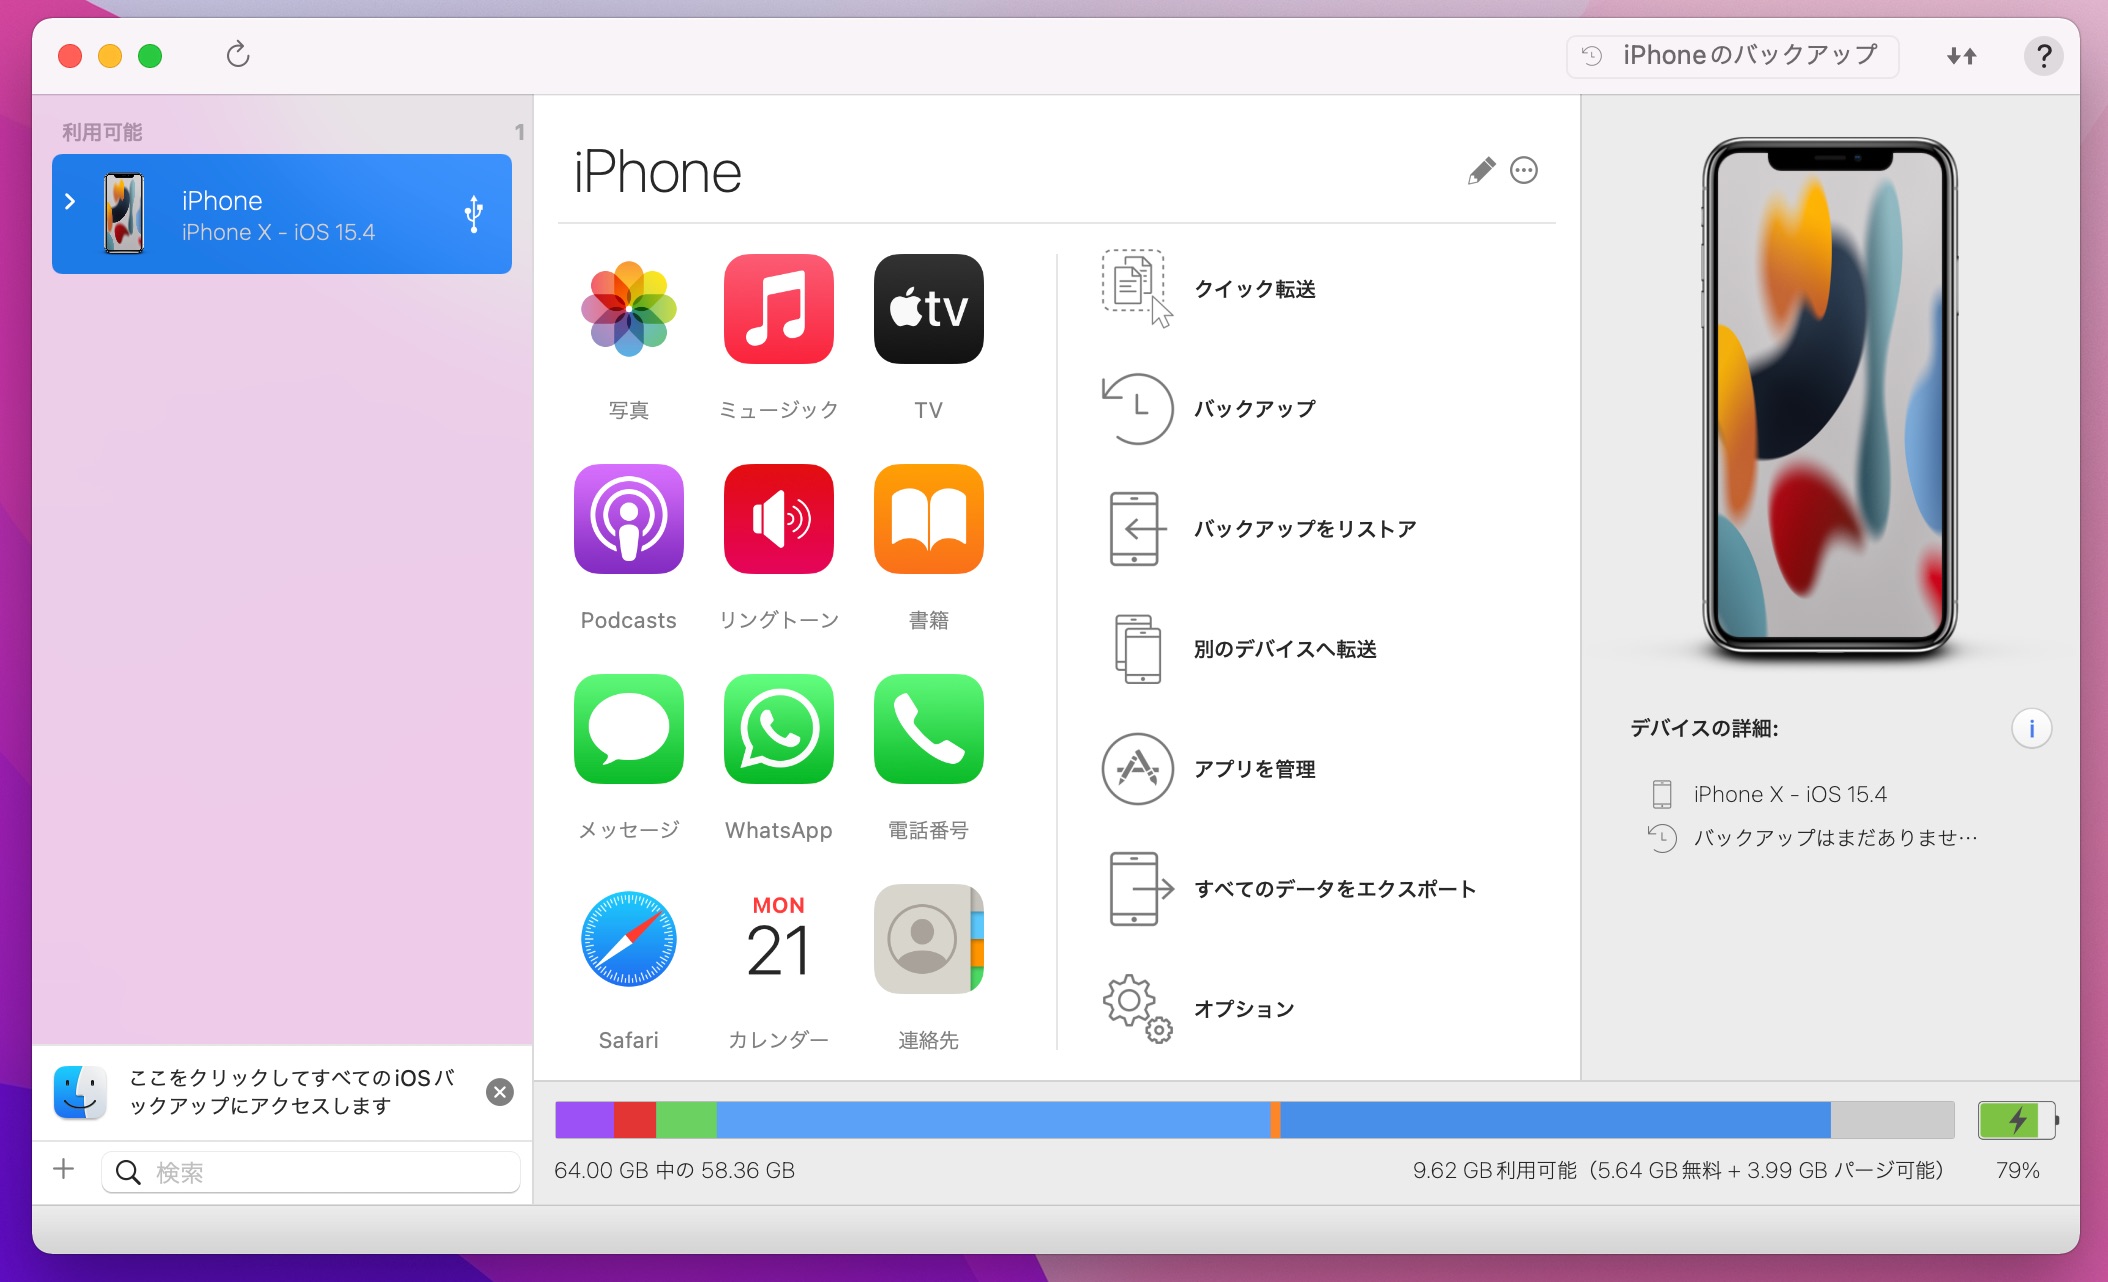Click the アプリを管理 App Store icon
The width and height of the screenshot is (2108, 1282).
point(1137,768)
